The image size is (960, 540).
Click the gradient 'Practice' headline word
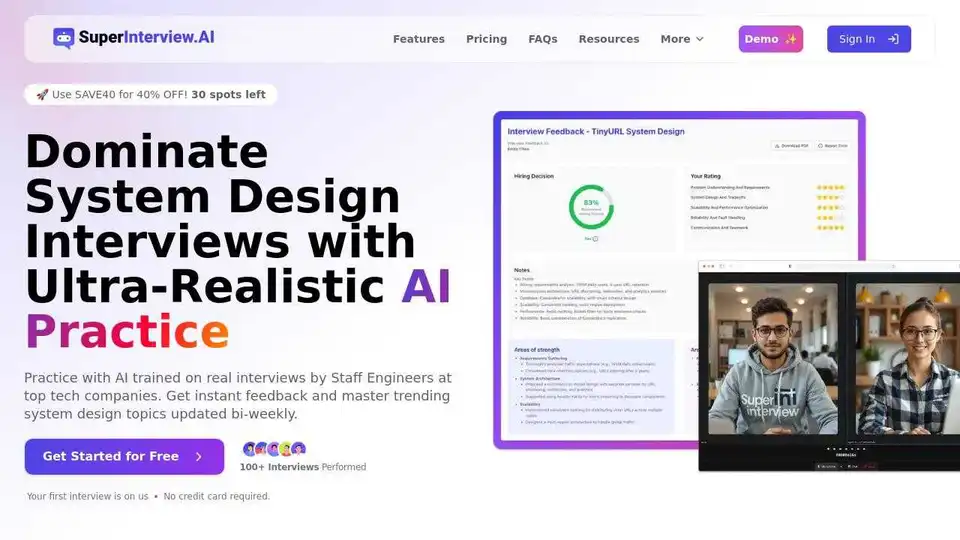127,331
